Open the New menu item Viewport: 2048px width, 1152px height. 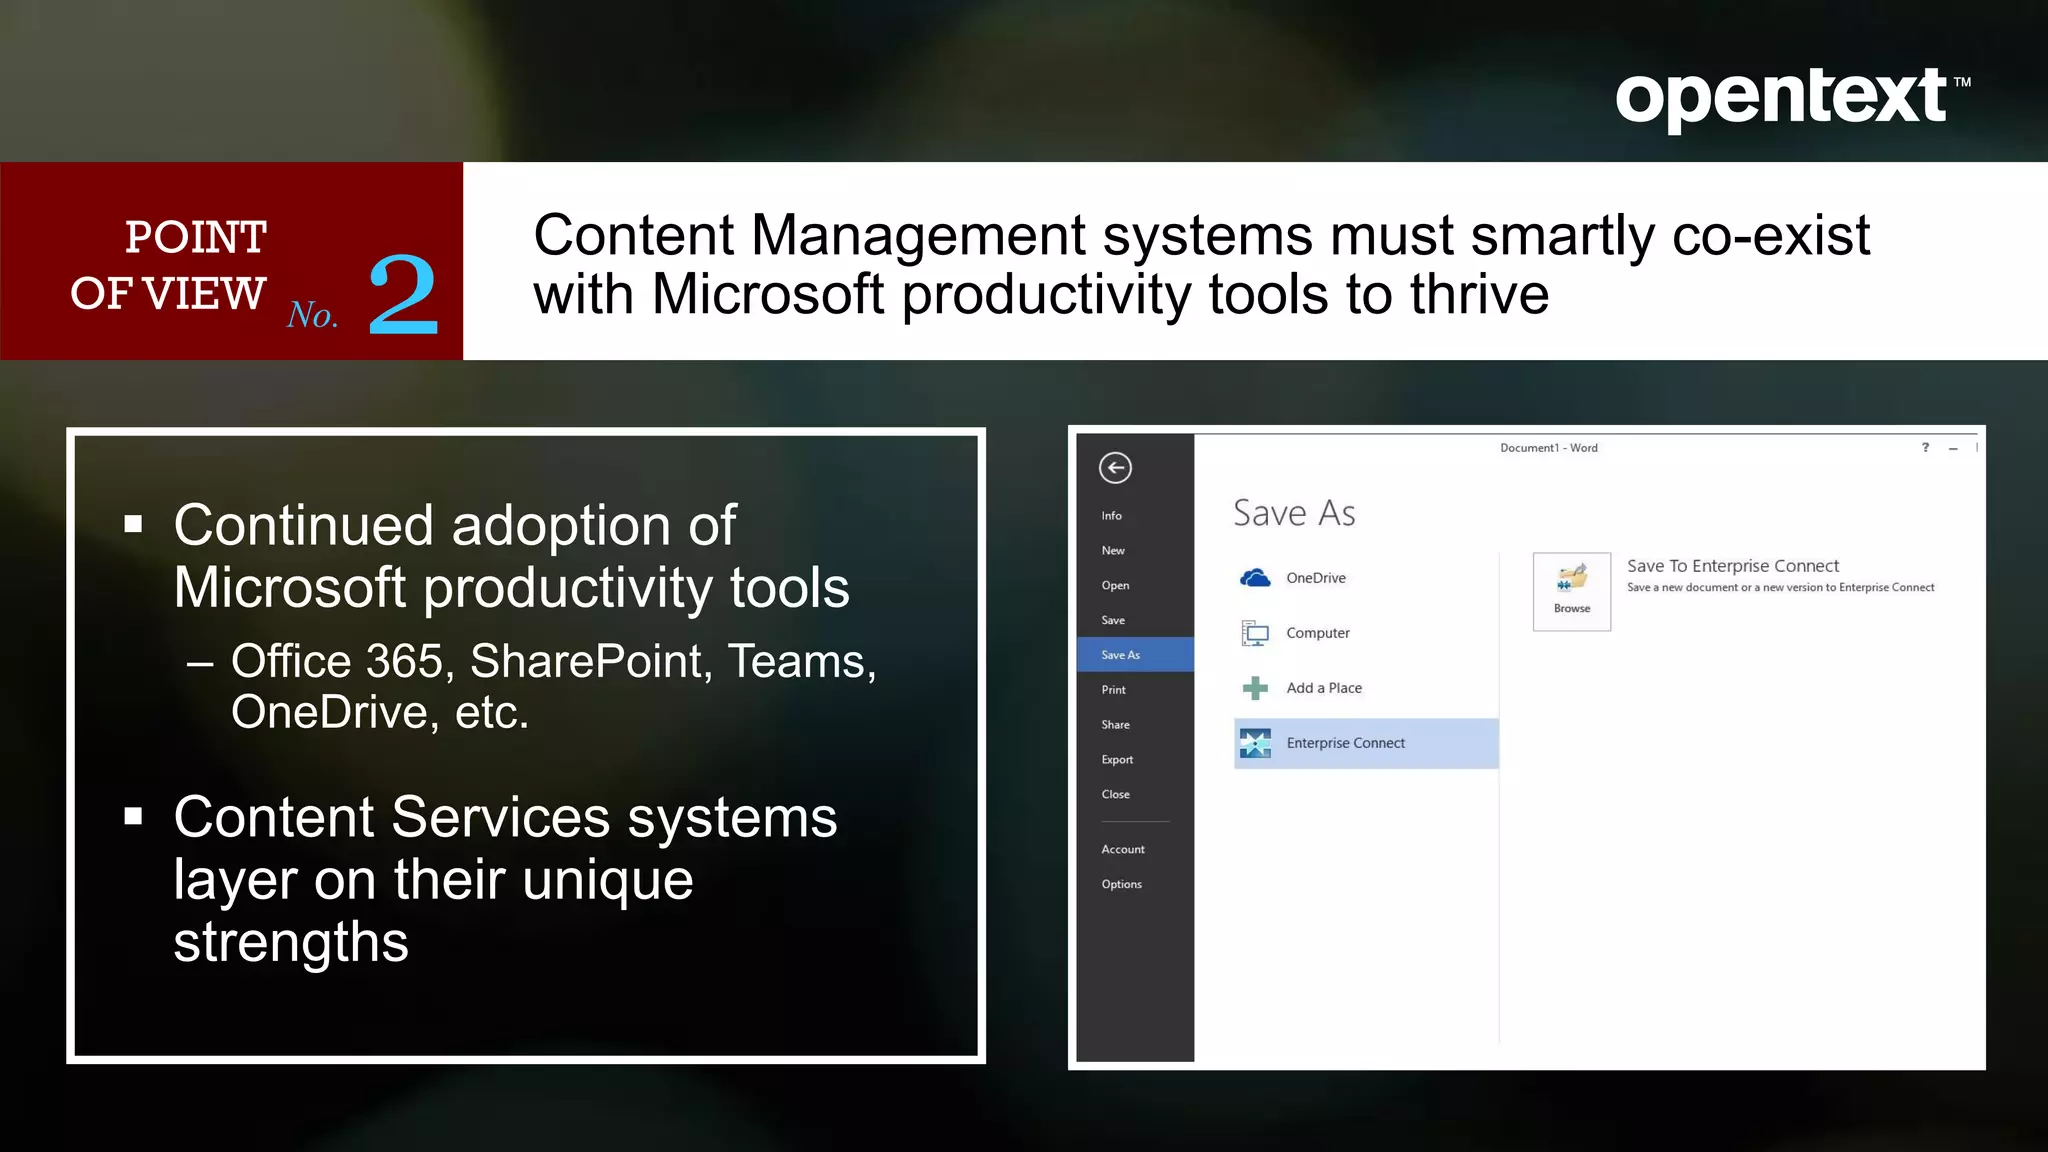click(x=1113, y=551)
